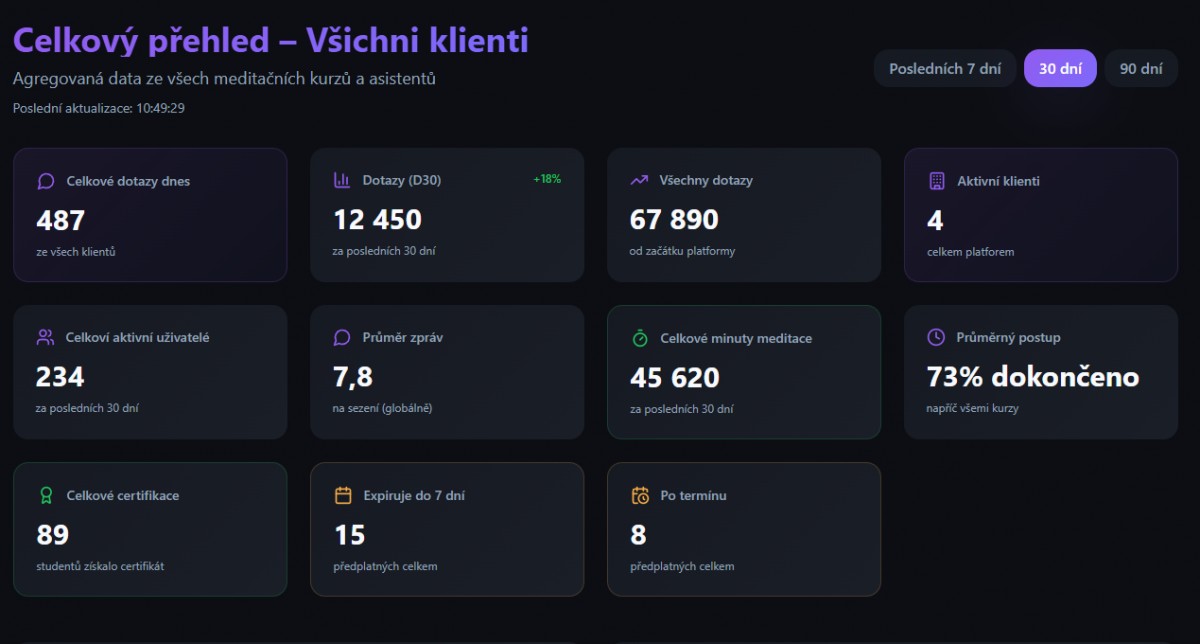Select the active 30 dní filter button
Screen dimensions: 1200x644
pyautogui.click(x=1060, y=68)
